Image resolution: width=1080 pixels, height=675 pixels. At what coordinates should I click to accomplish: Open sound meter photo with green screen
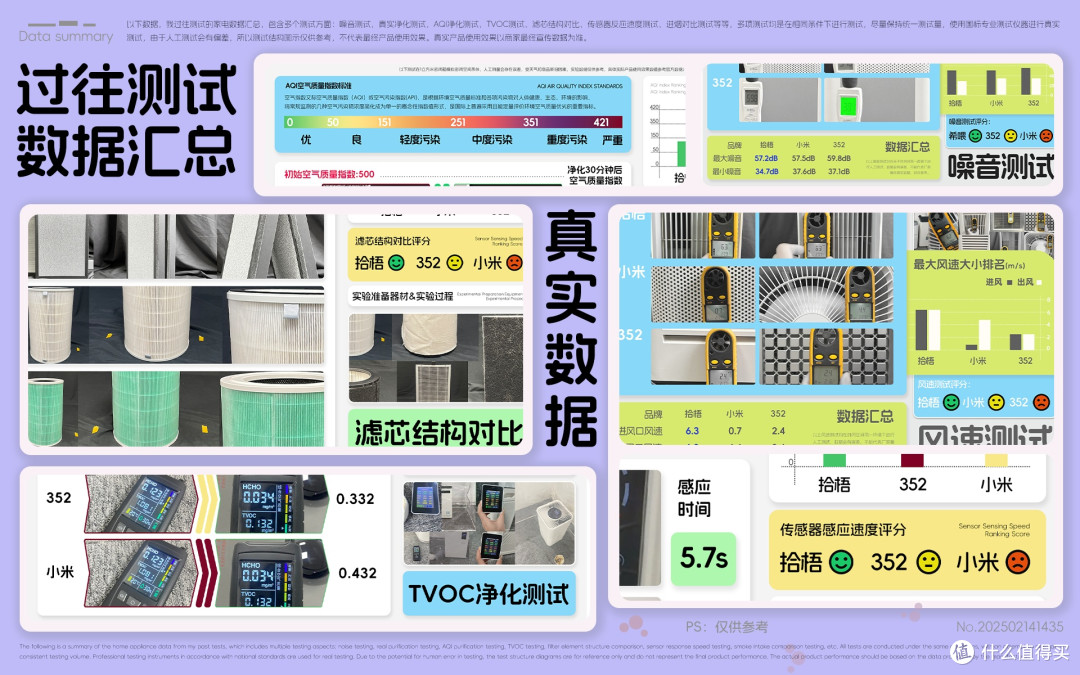pyautogui.click(x=876, y=101)
